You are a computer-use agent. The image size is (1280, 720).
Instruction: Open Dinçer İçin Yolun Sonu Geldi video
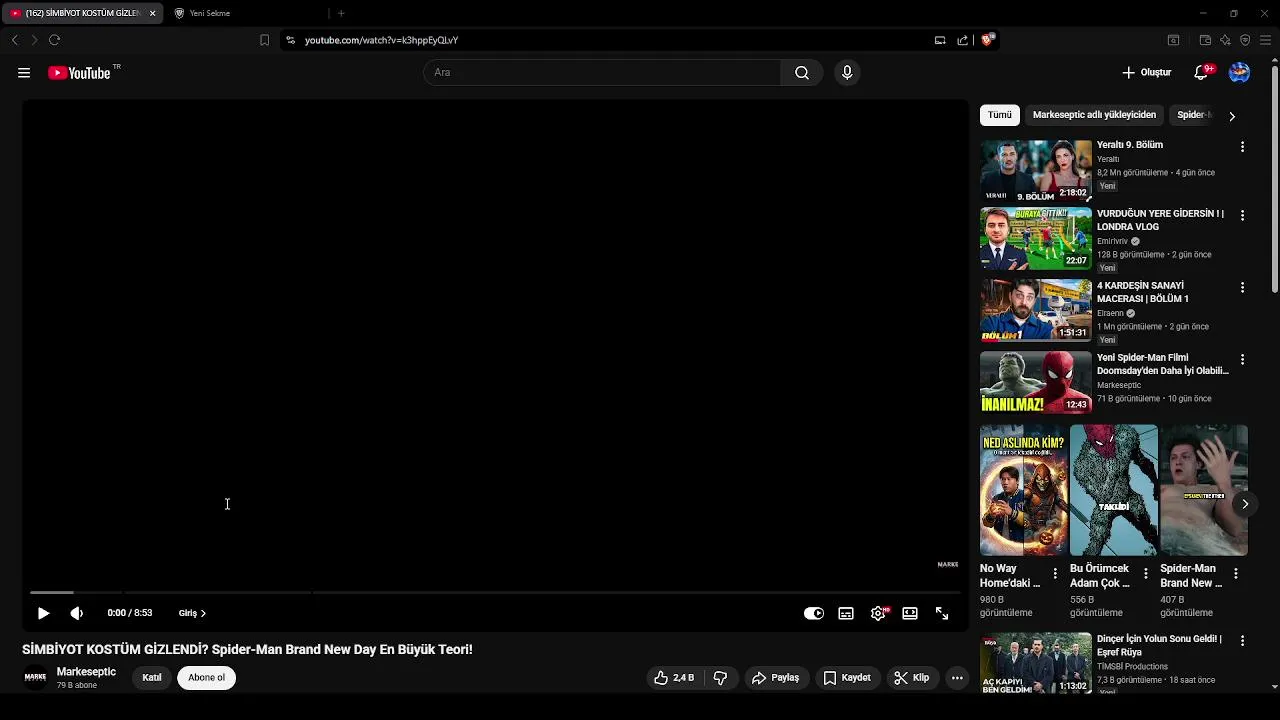point(1035,663)
